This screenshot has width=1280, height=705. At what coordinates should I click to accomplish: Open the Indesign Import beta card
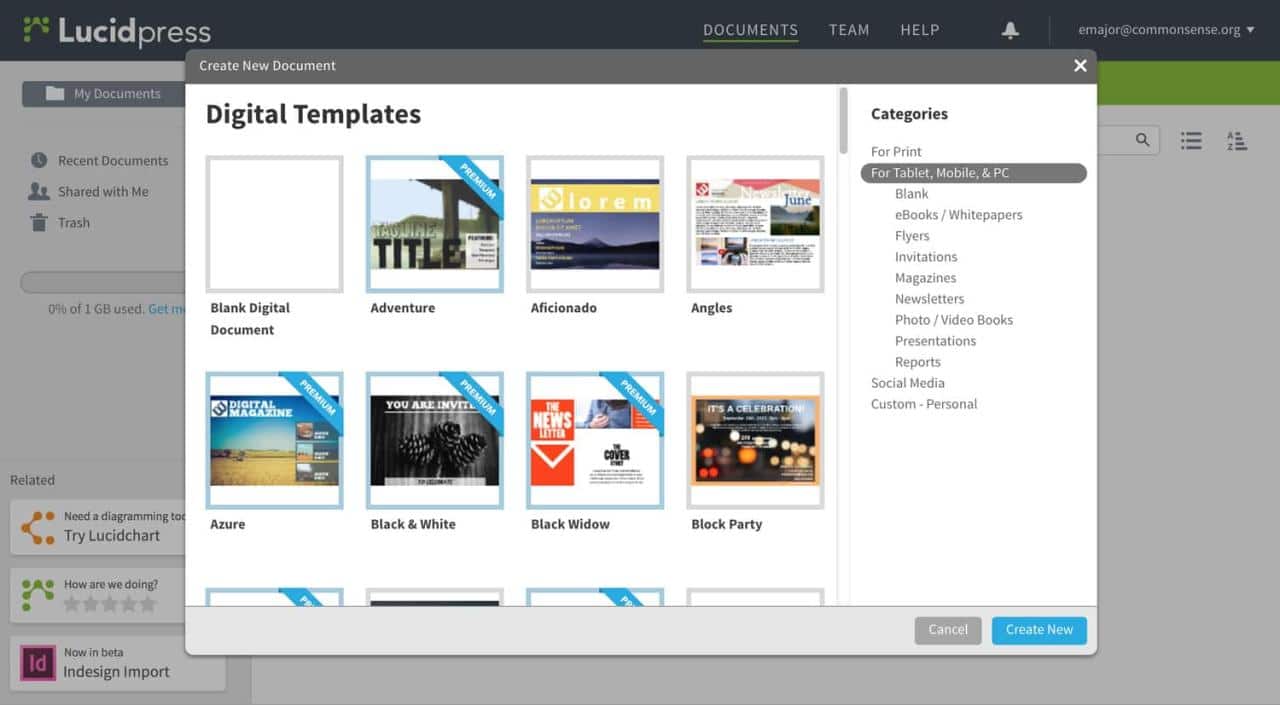115,663
